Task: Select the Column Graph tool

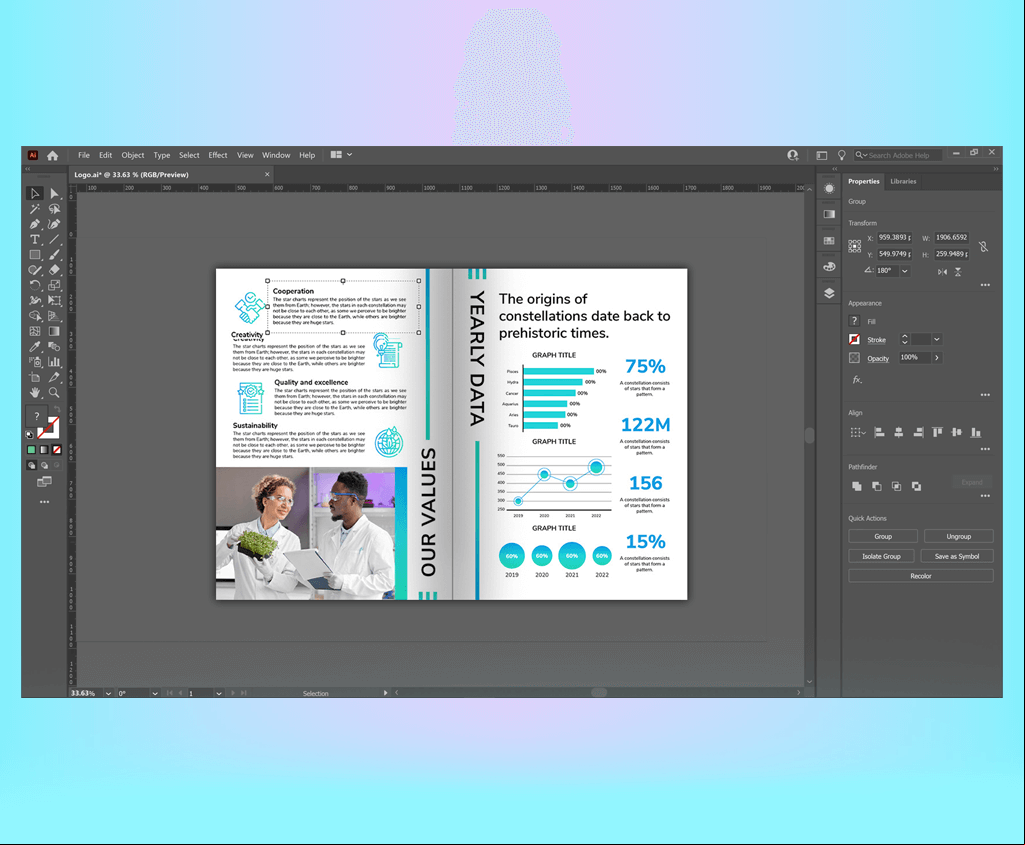Action: (x=54, y=361)
